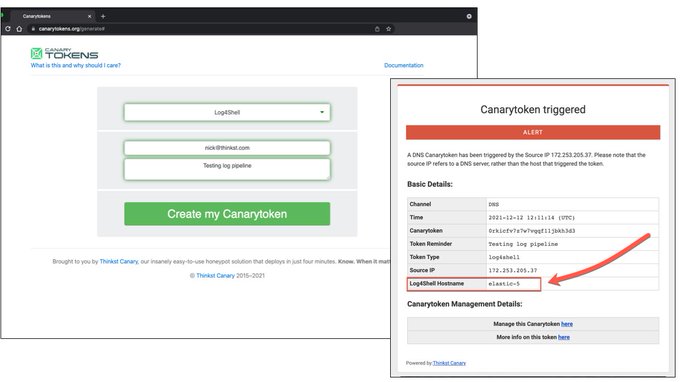Follow 'here' link for more token info

click(x=564, y=337)
